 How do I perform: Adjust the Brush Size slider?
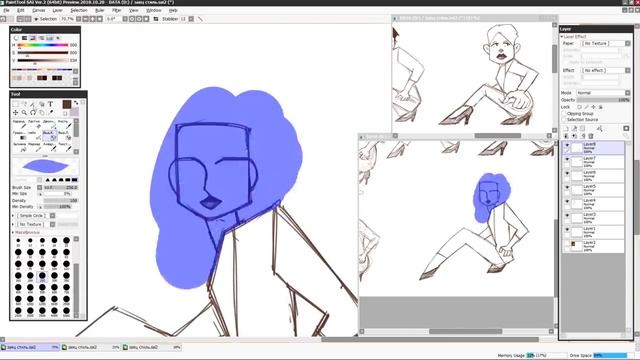click(60, 187)
